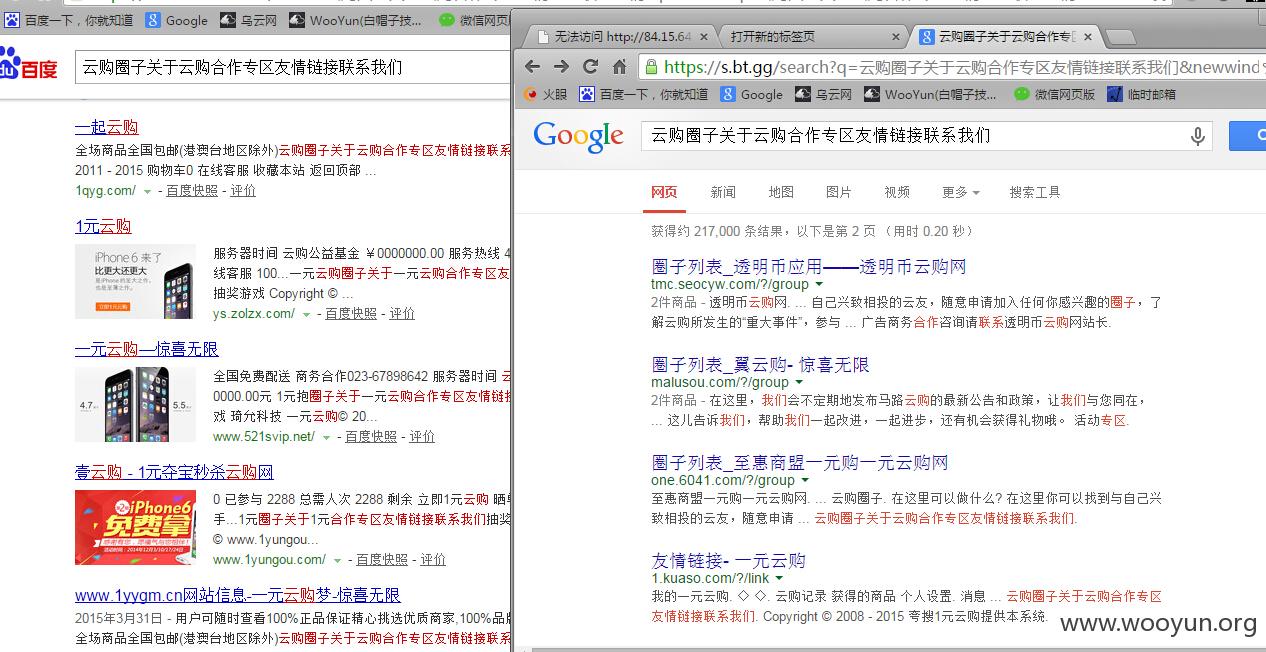Screen dimensions: 1266x652
Task: Expand arrow next to www.521svip.net/ in Baidu
Action: [x=326, y=437]
